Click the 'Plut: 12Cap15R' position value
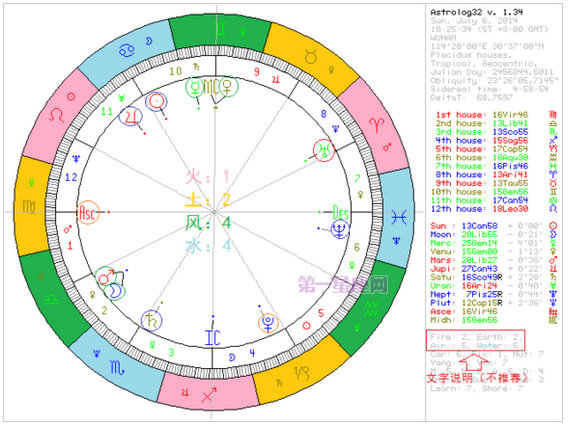This screenshot has height=425, width=568. 482,303
